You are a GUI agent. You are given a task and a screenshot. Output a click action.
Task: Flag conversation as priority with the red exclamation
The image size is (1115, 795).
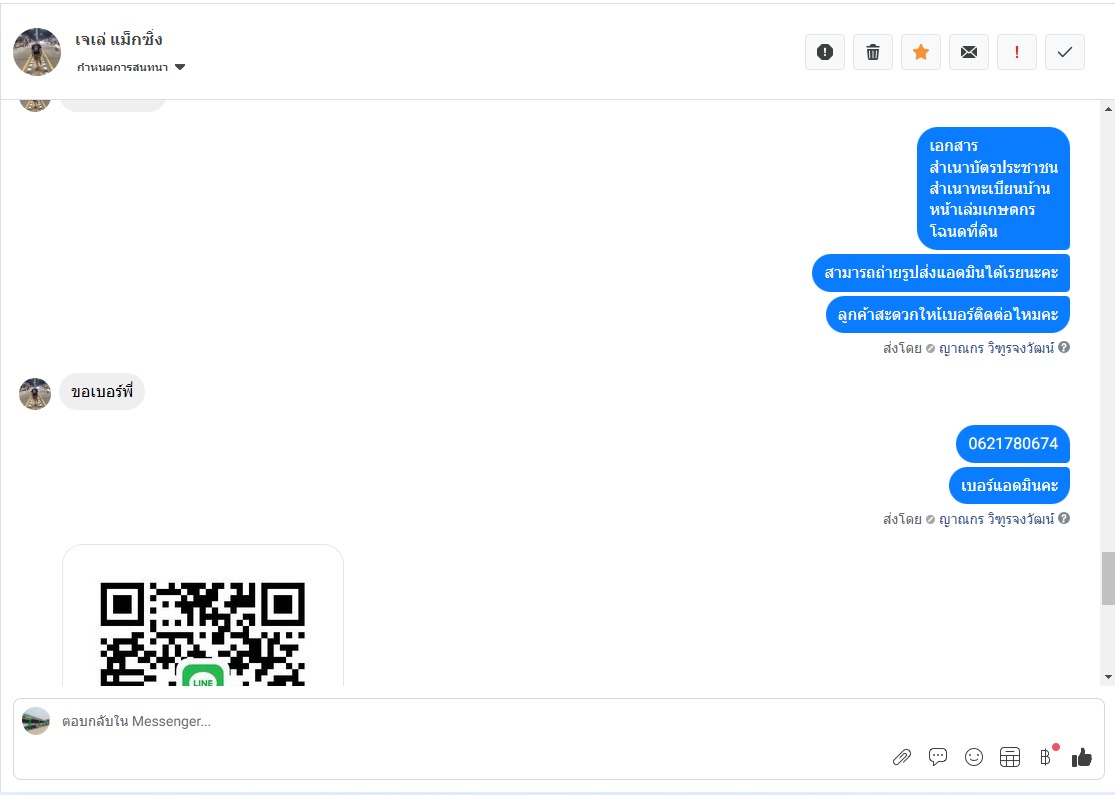[x=1017, y=52]
